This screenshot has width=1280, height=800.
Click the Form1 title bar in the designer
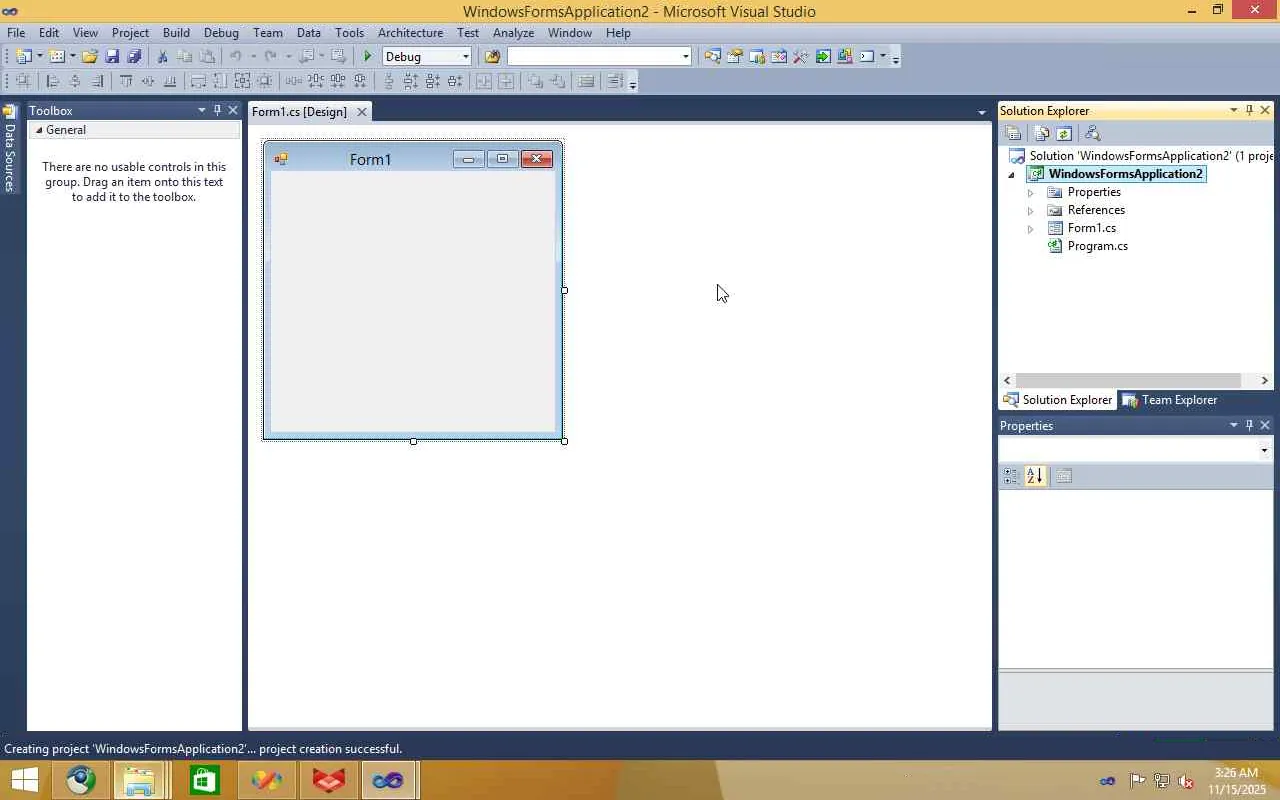(413, 159)
